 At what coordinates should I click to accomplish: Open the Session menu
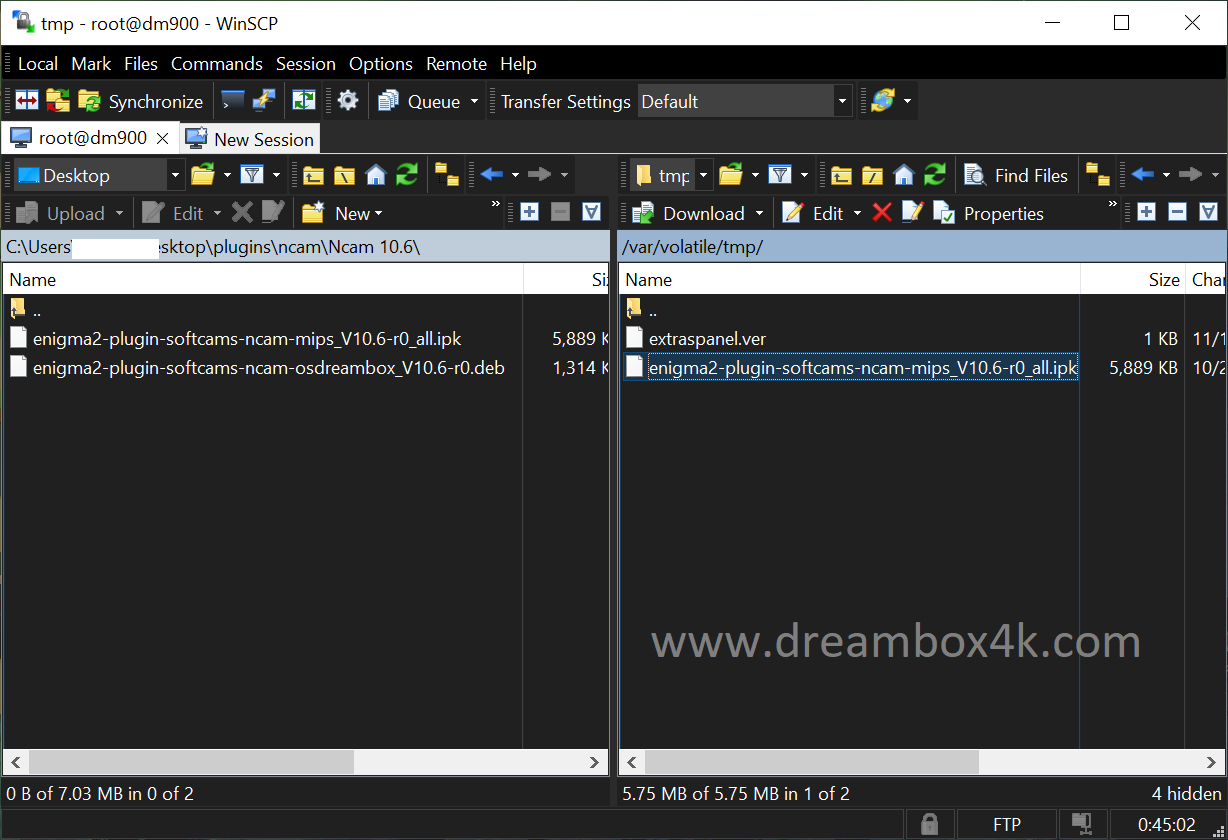tap(306, 63)
